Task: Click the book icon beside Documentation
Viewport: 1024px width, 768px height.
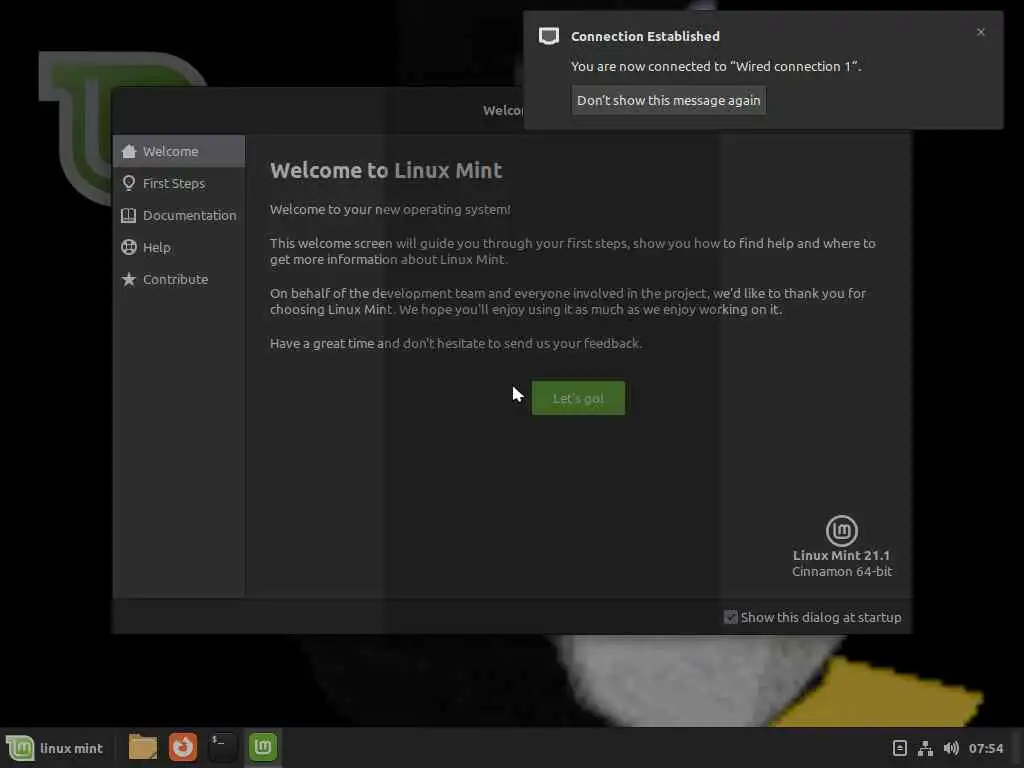Action: click(129, 215)
